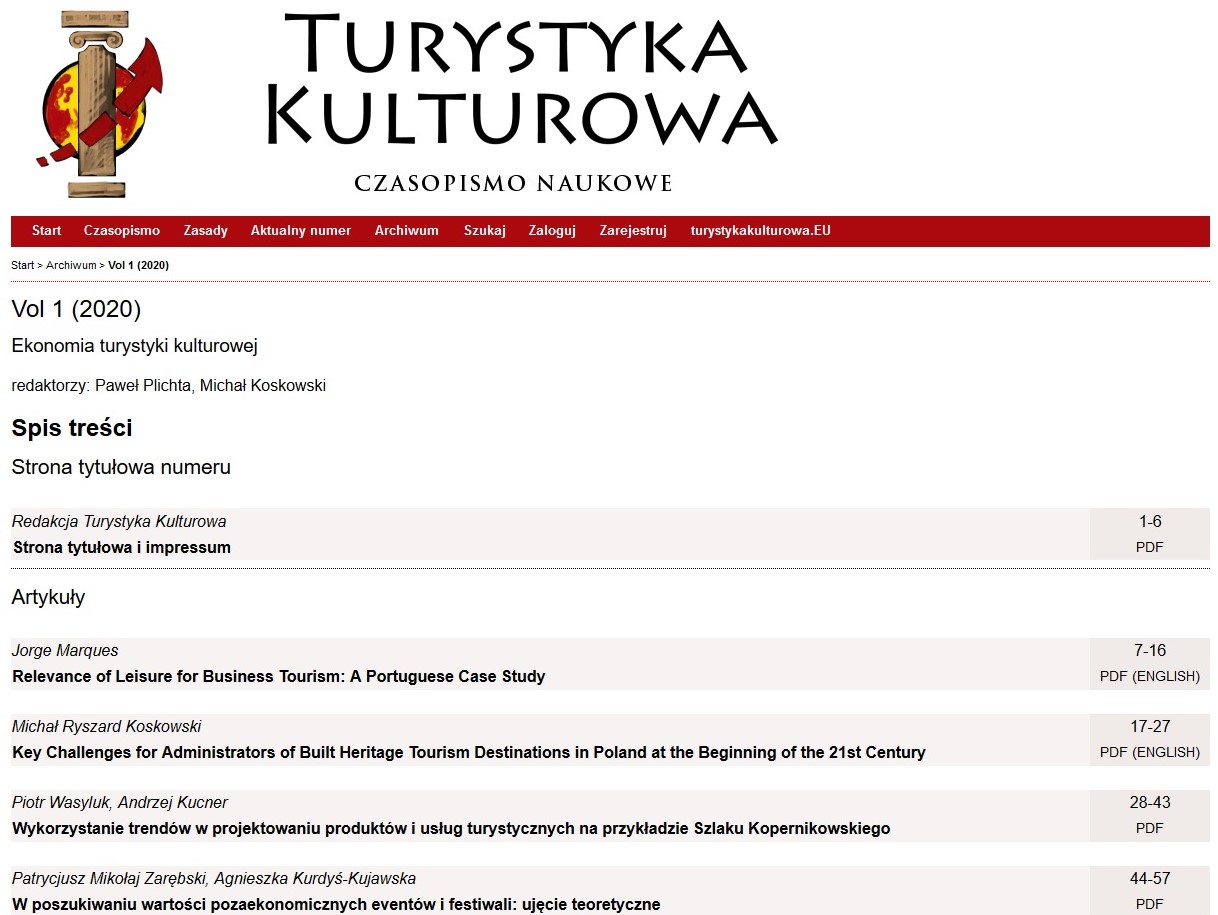
Task: Open the eventów i festiwali article title
Action: [x=336, y=905]
